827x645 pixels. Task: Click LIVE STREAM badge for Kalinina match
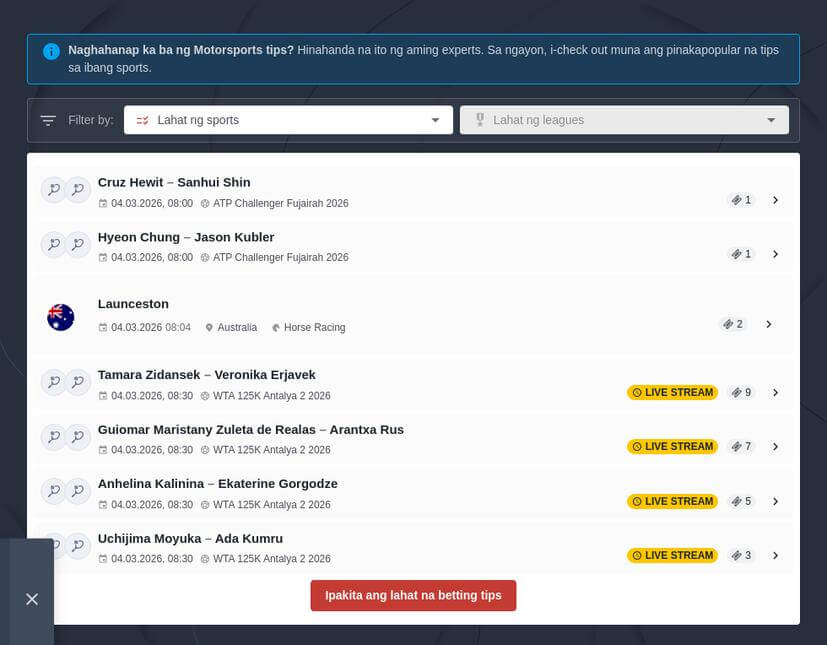pos(672,501)
